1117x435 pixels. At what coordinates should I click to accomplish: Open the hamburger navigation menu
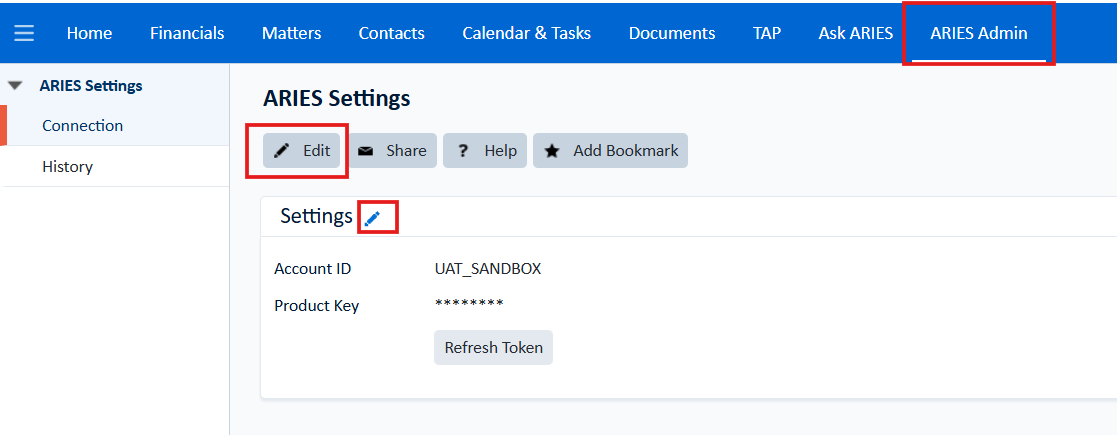point(24,33)
